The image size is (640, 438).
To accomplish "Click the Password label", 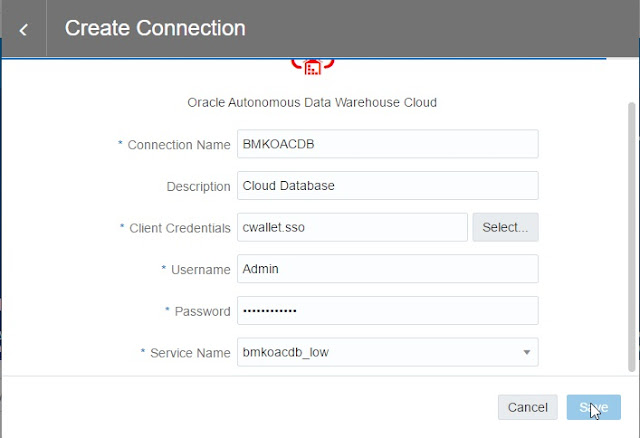I will click(x=202, y=312).
